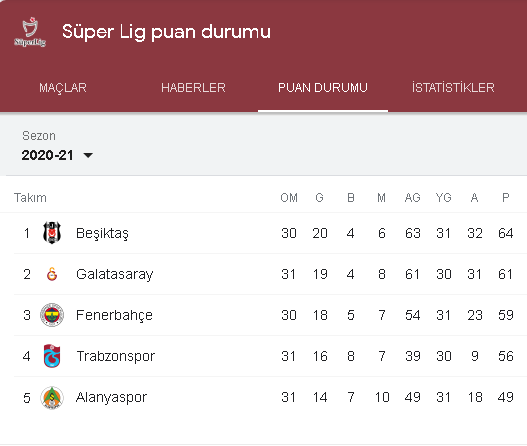527x446 pixels.
Task: Click the Alanyaspor club crest
Action: pyautogui.click(x=52, y=398)
